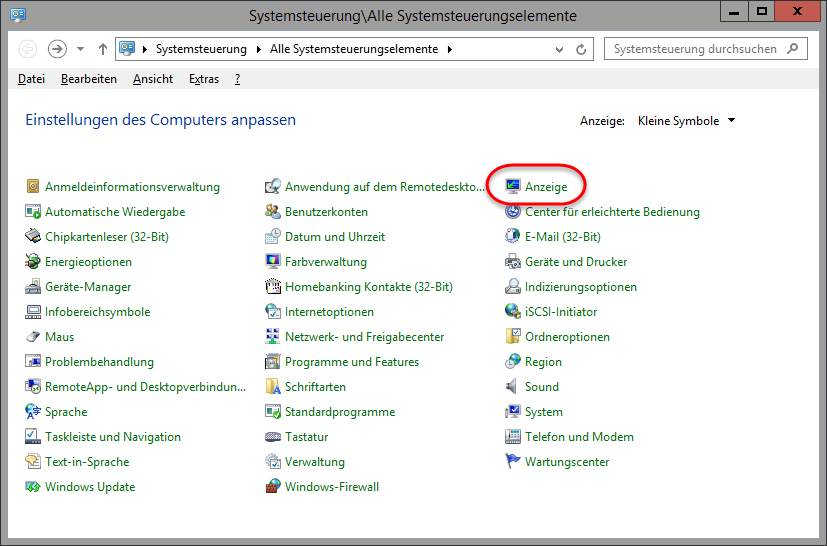827x546 pixels.
Task: Click the iSCSI-Initiator link
Action: (x=561, y=311)
